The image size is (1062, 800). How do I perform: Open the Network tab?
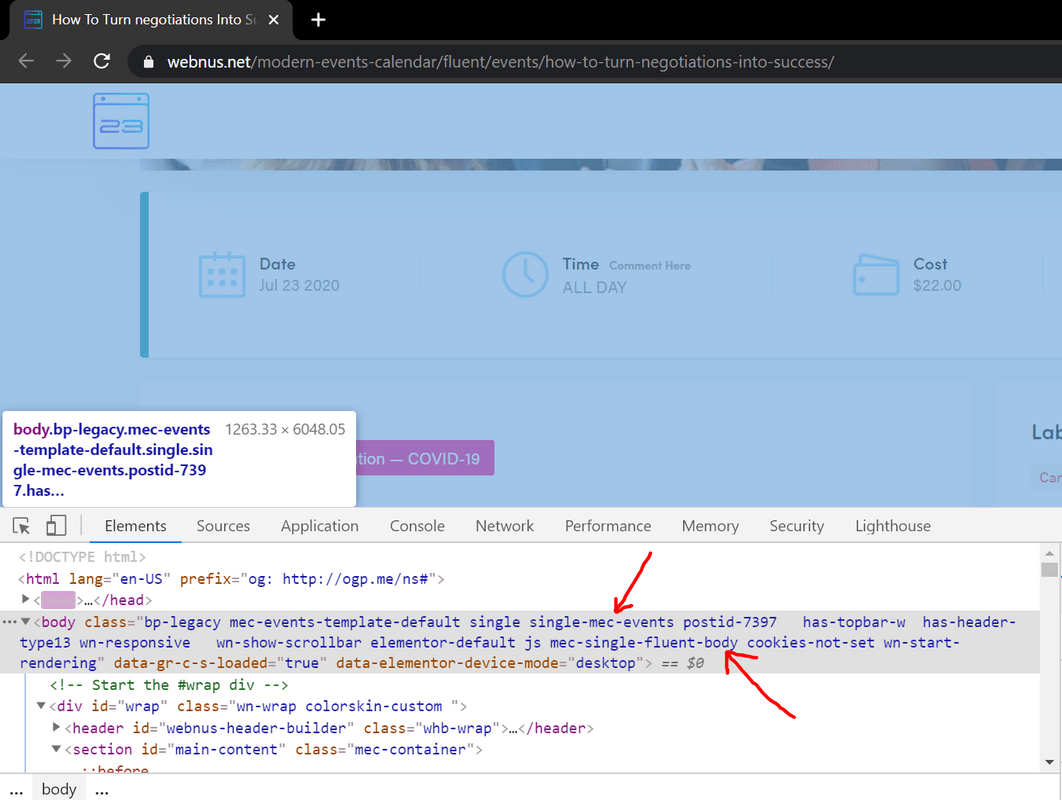(505, 526)
